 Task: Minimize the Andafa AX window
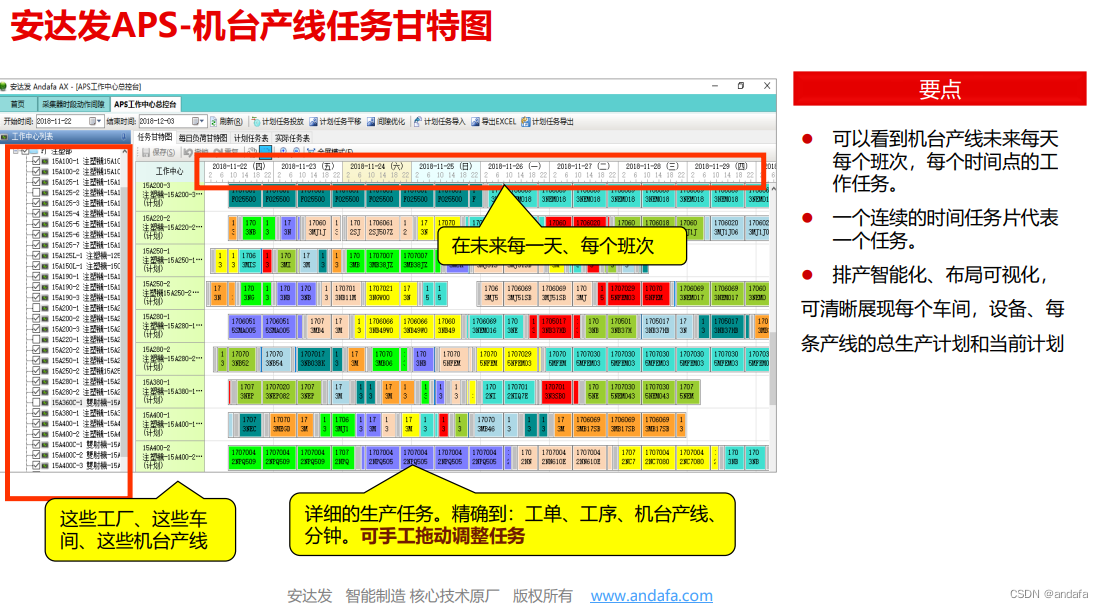(715, 86)
